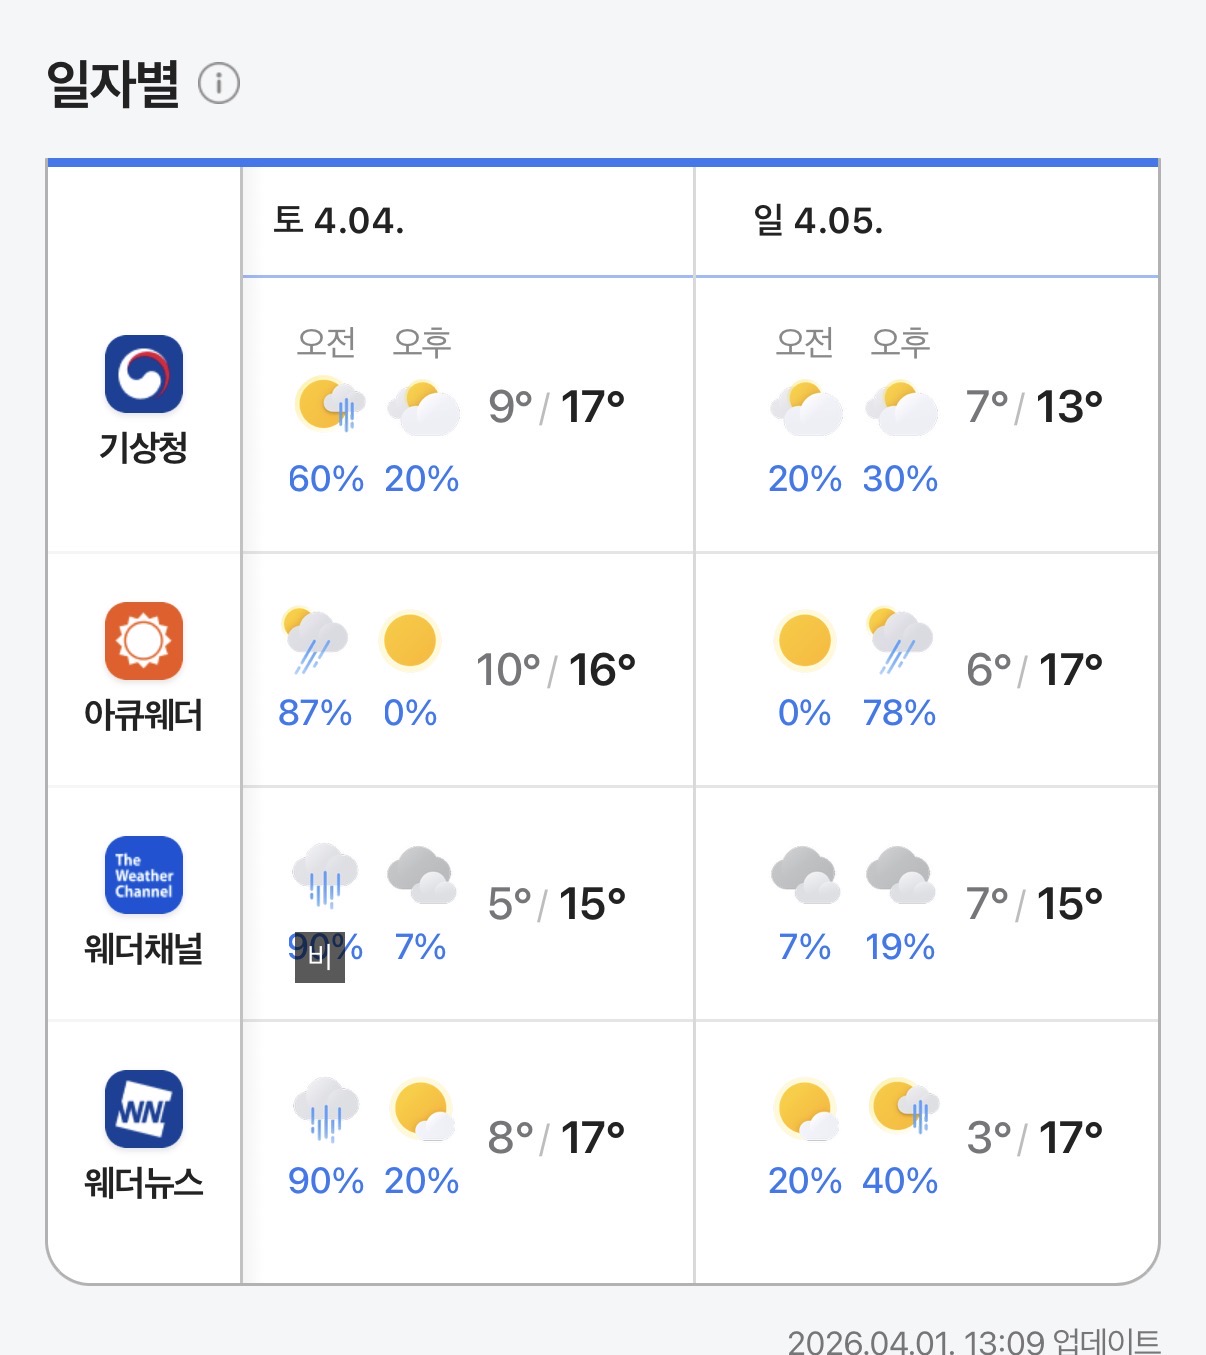Open the 웨더뉴스 provider name link
Viewport: 1206px width, 1355px height.
click(x=144, y=1183)
